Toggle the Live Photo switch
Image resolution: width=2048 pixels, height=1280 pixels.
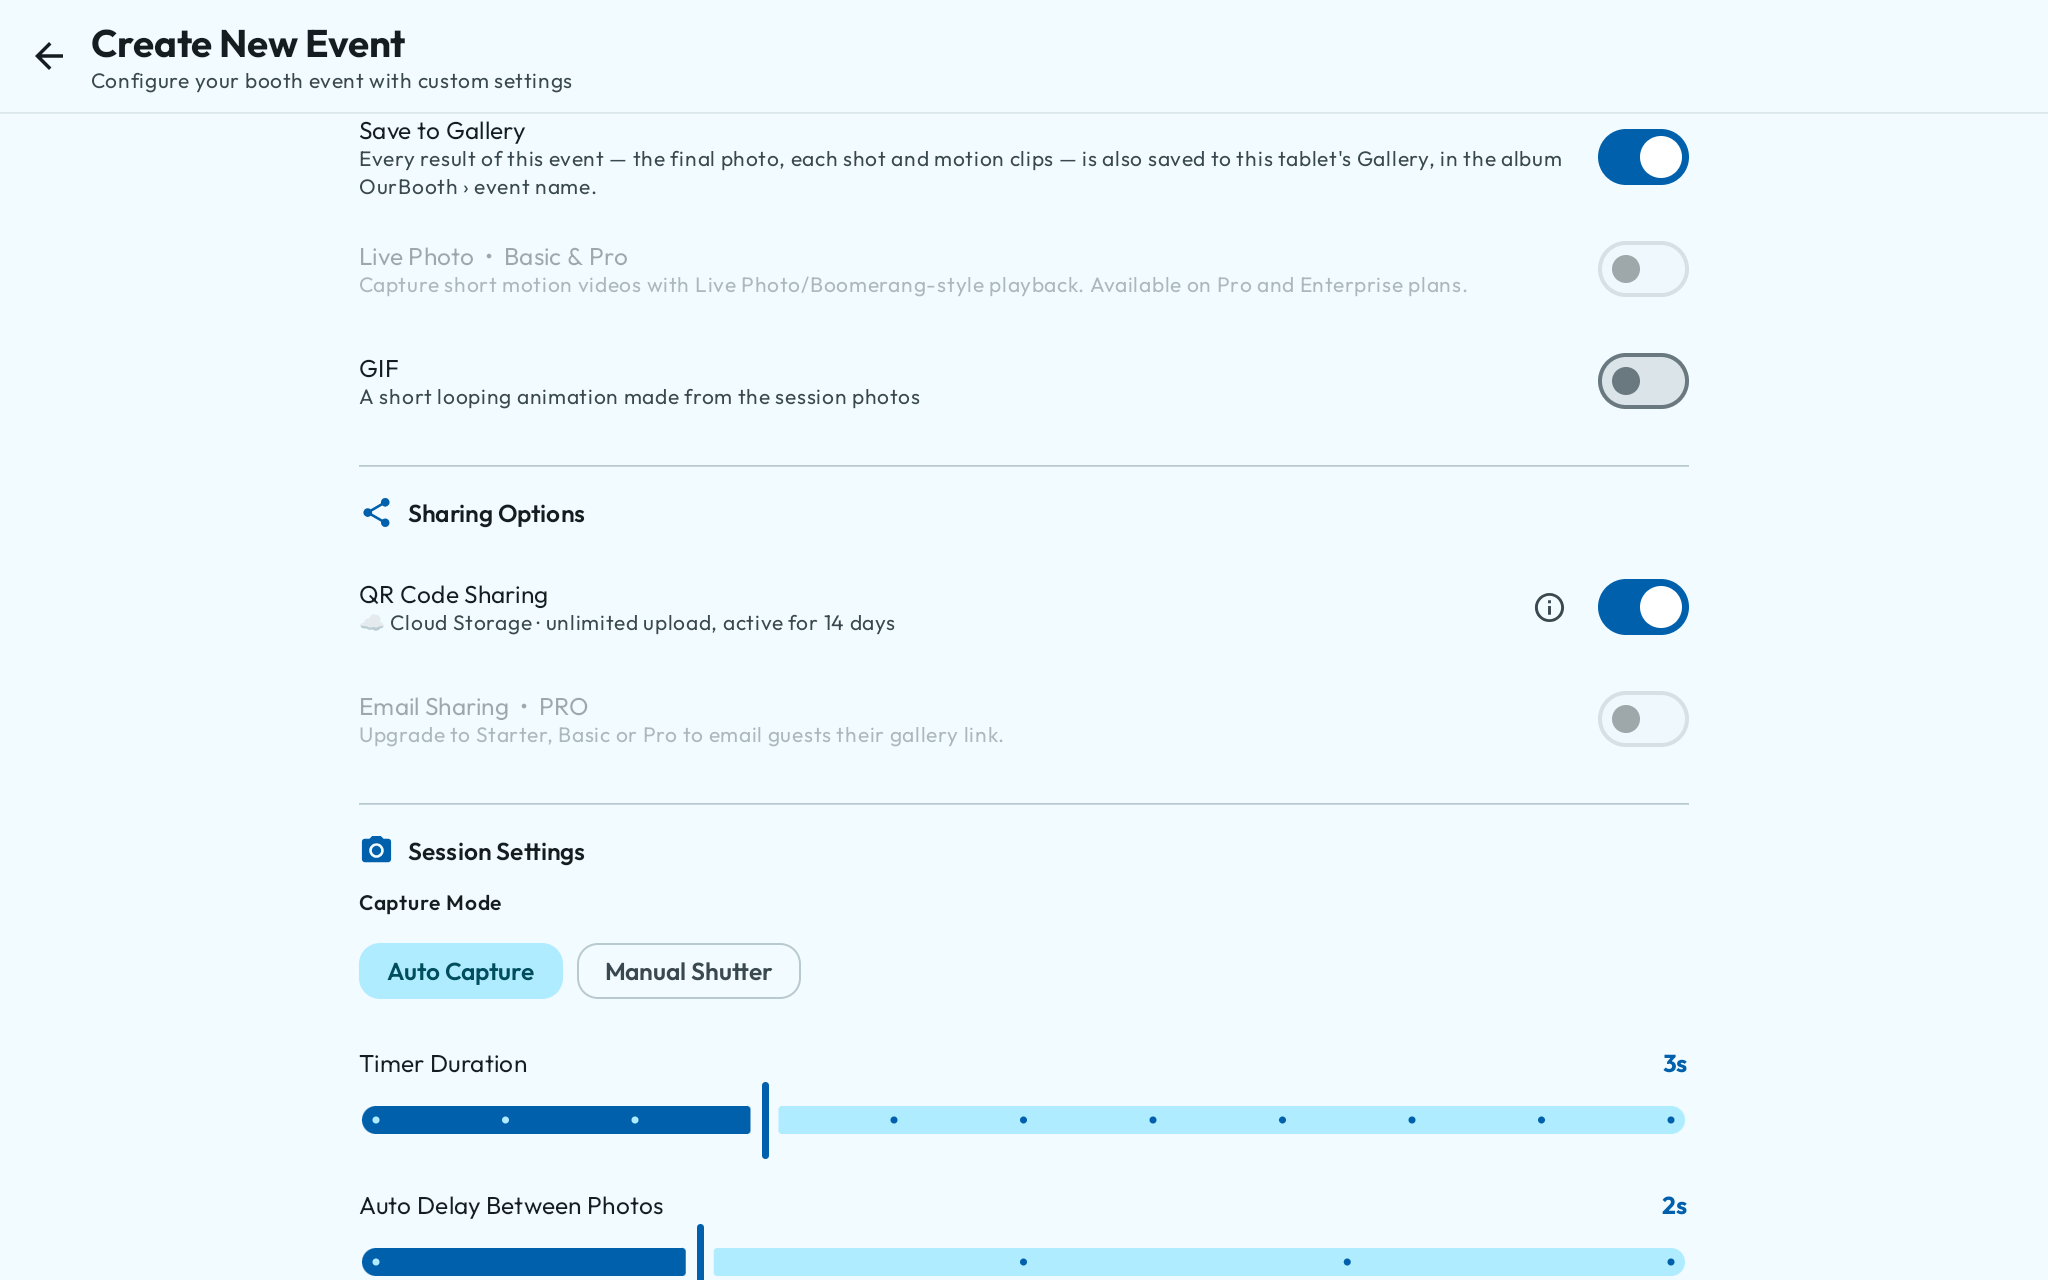click(x=1643, y=269)
